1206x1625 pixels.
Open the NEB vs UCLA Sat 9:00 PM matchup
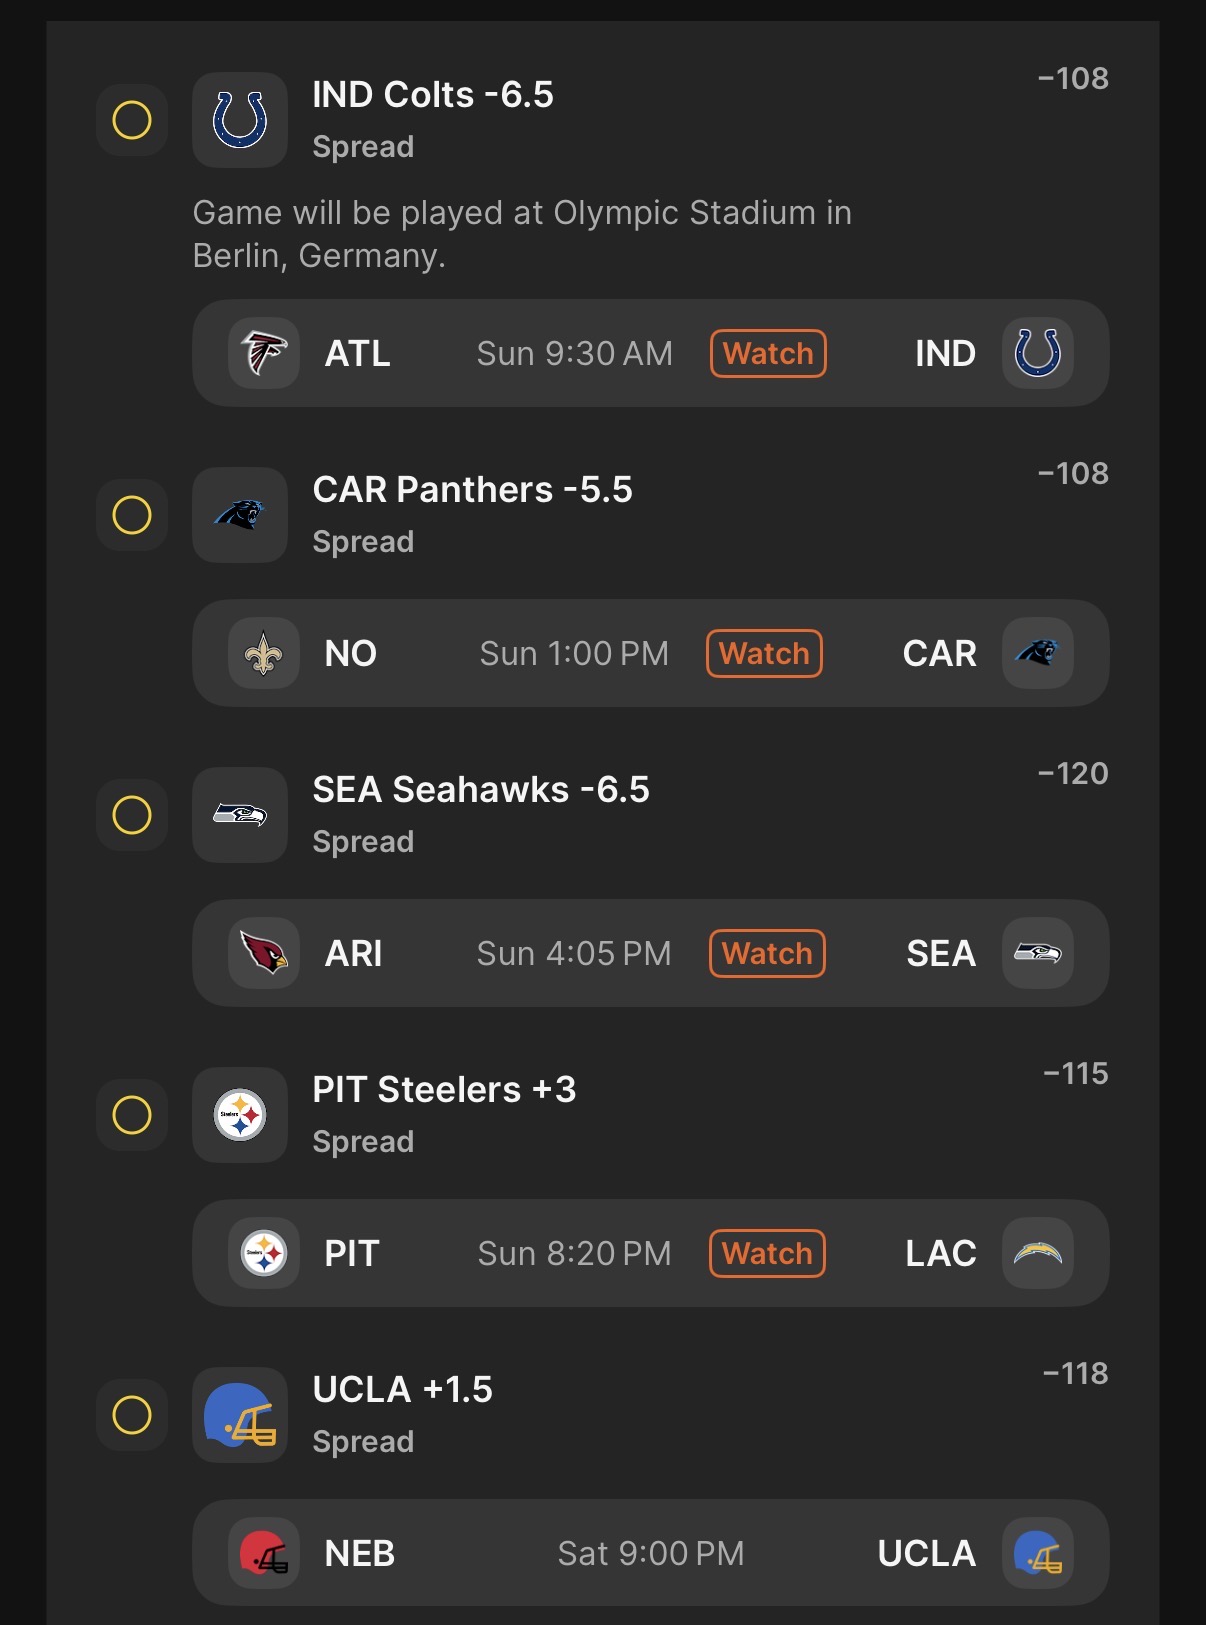(x=650, y=1553)
